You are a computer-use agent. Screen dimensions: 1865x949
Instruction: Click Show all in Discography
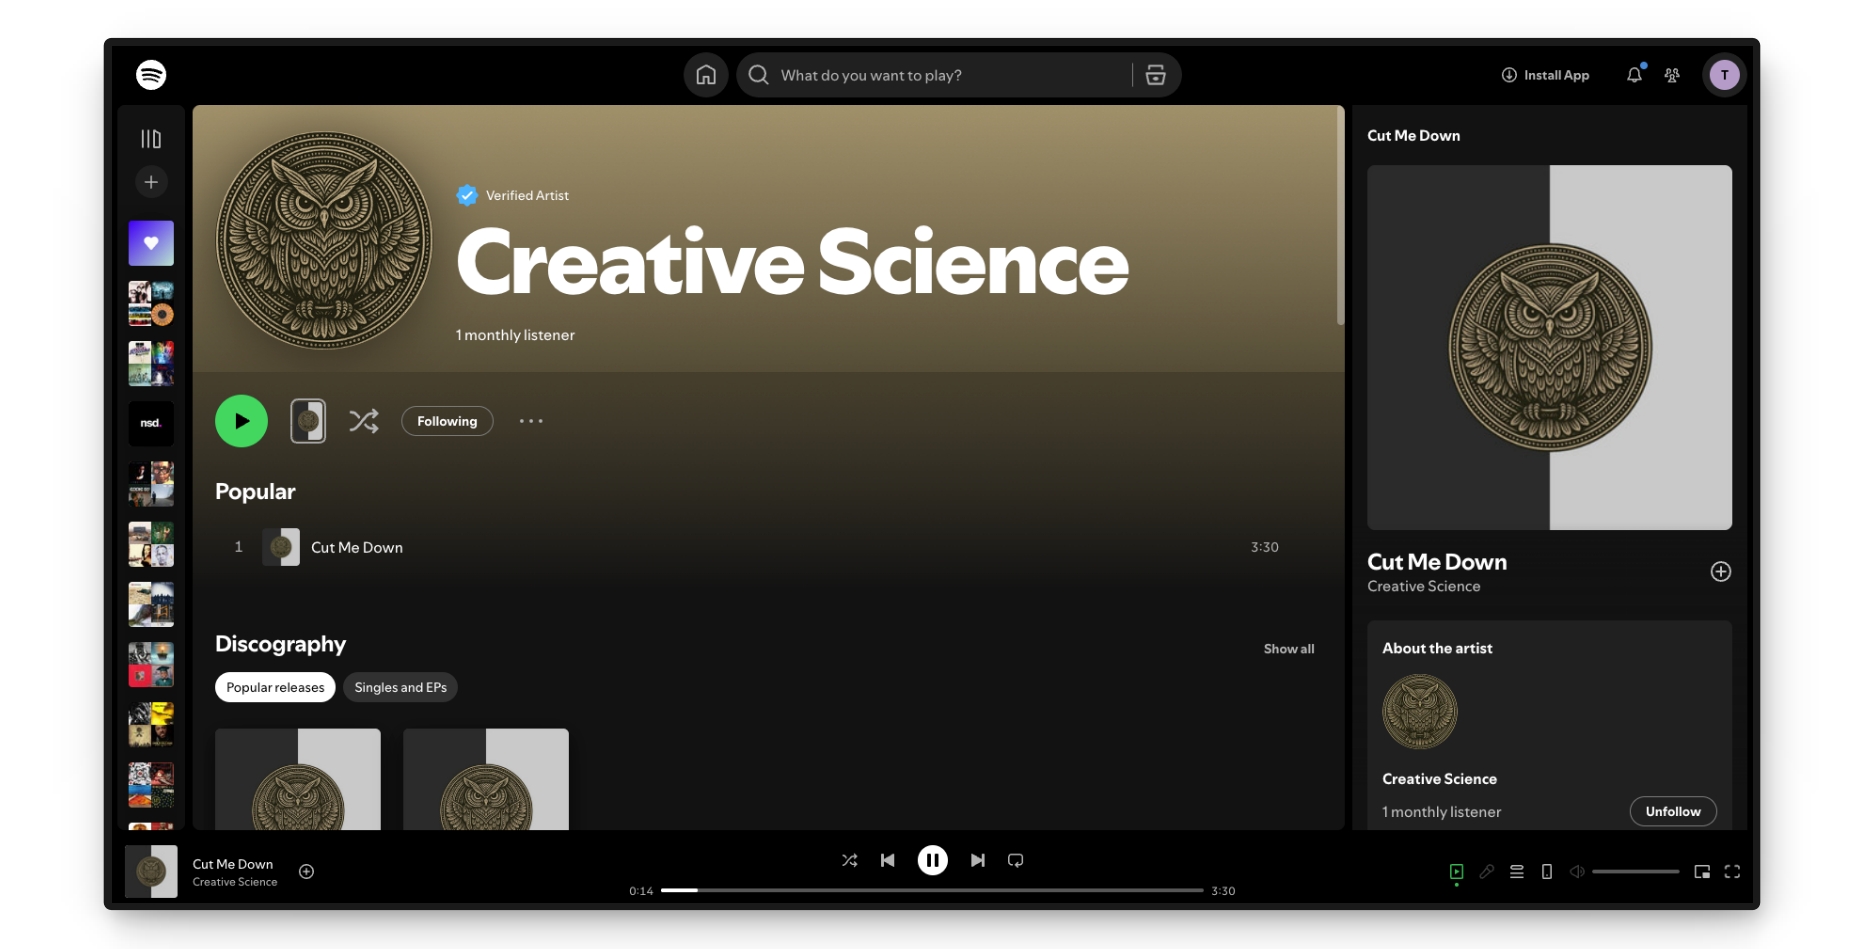1288,649
